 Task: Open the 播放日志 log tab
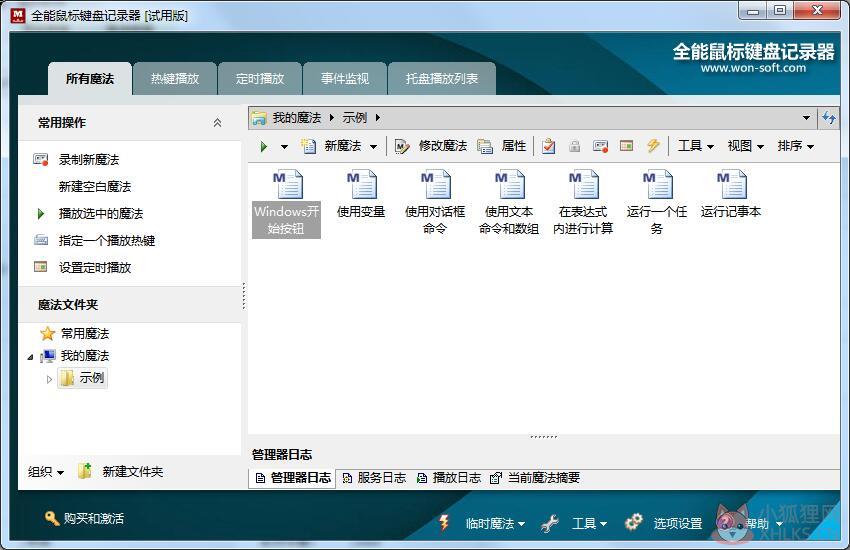click(x=449, y=478)
